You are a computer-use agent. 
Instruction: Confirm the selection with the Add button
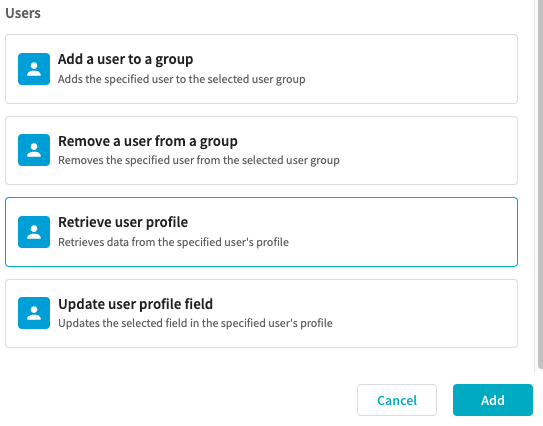[493, 400]
